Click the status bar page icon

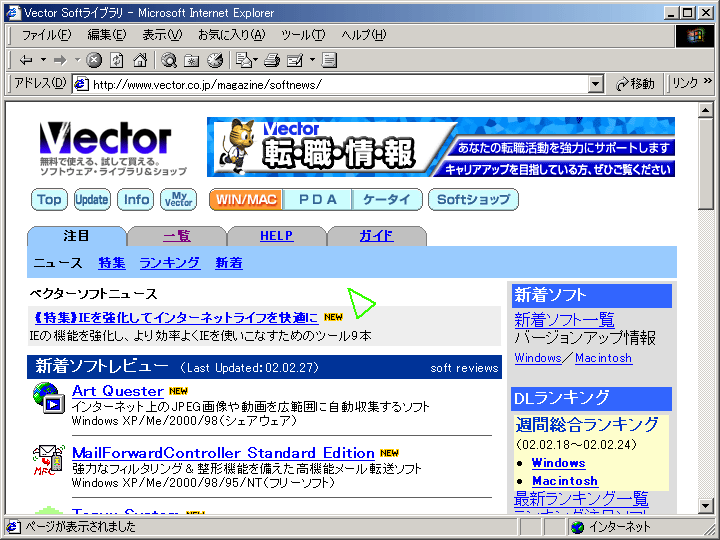coord(13,527)
